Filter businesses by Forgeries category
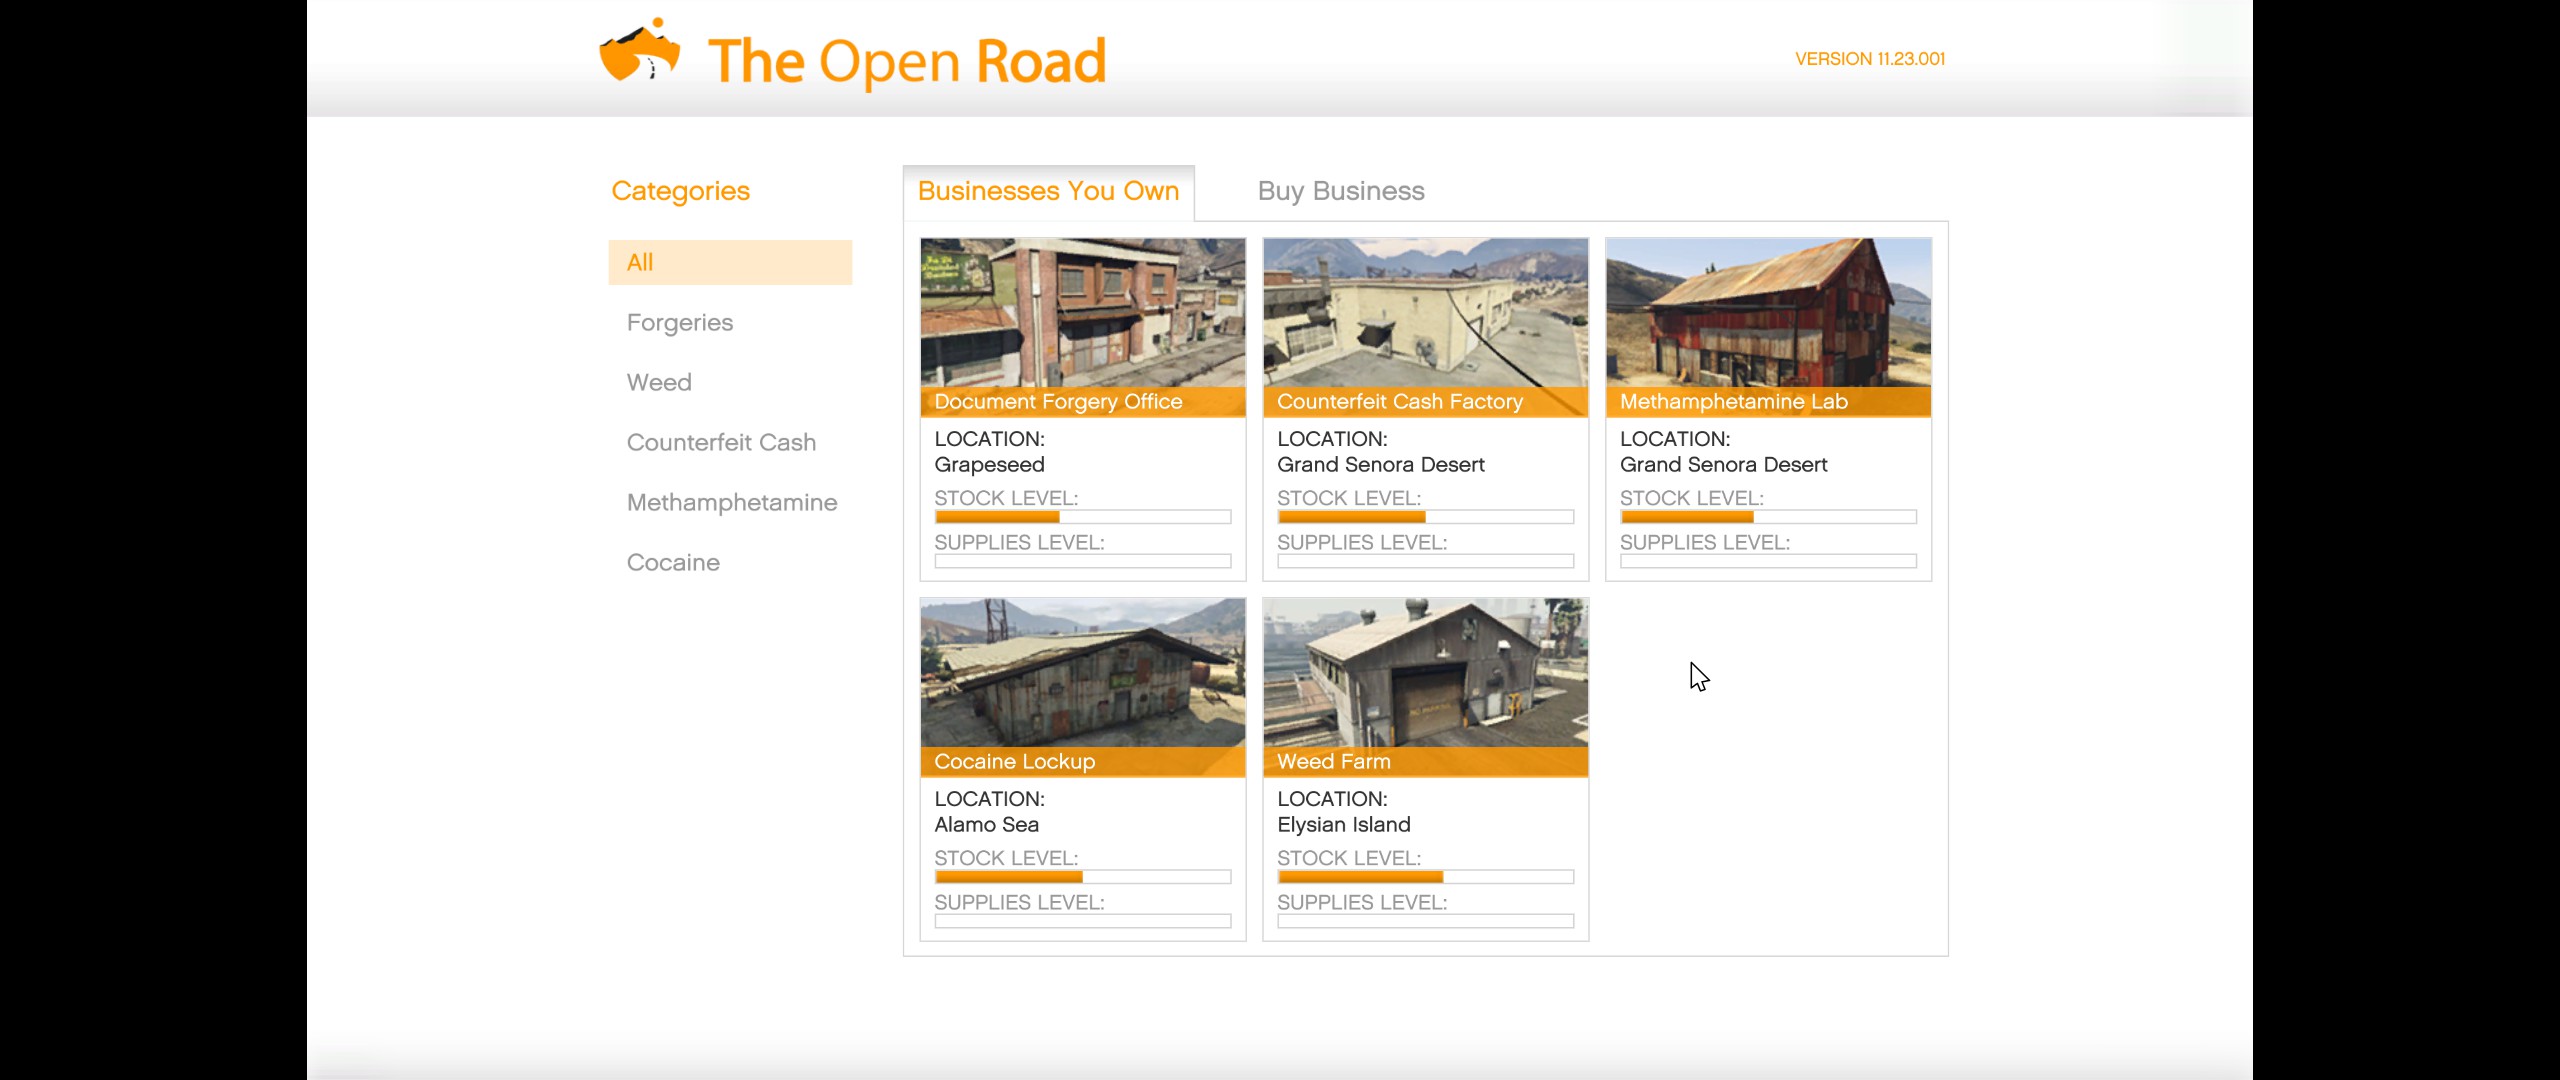2560x1080 pixels. (680, 322)
